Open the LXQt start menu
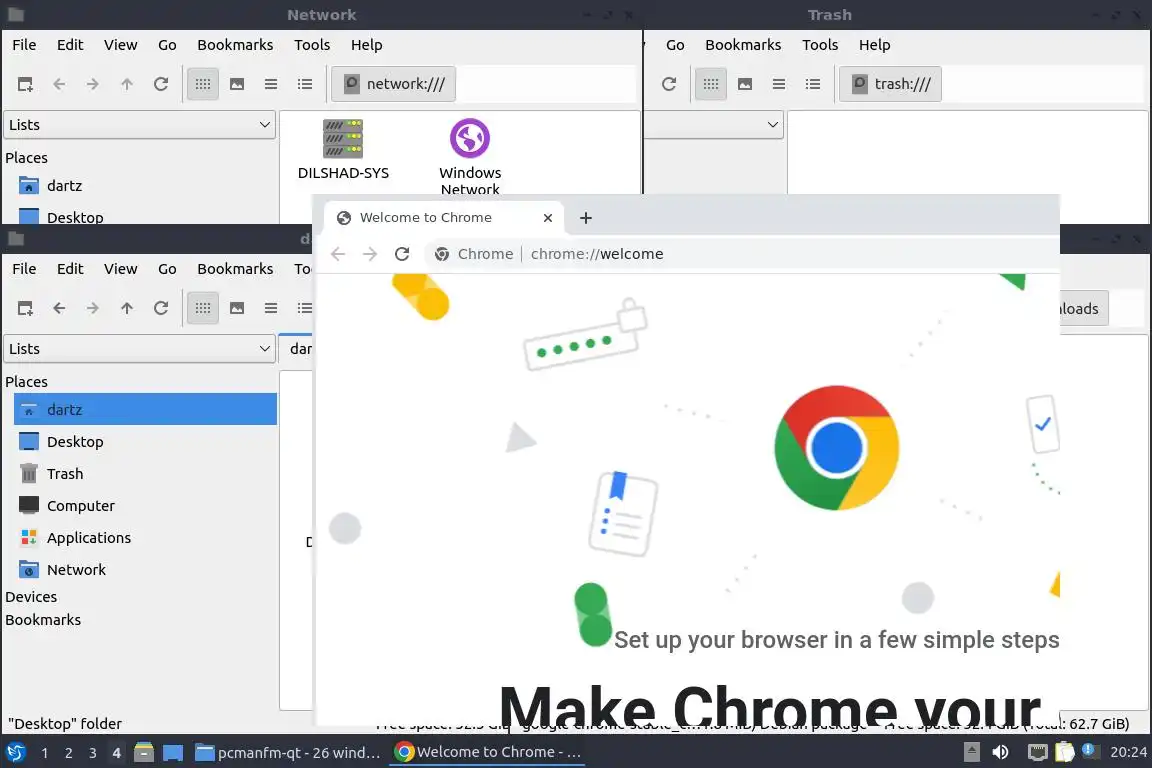This screenshot has height=768, width=1152. pyautogui.click(x=15, y=752)
